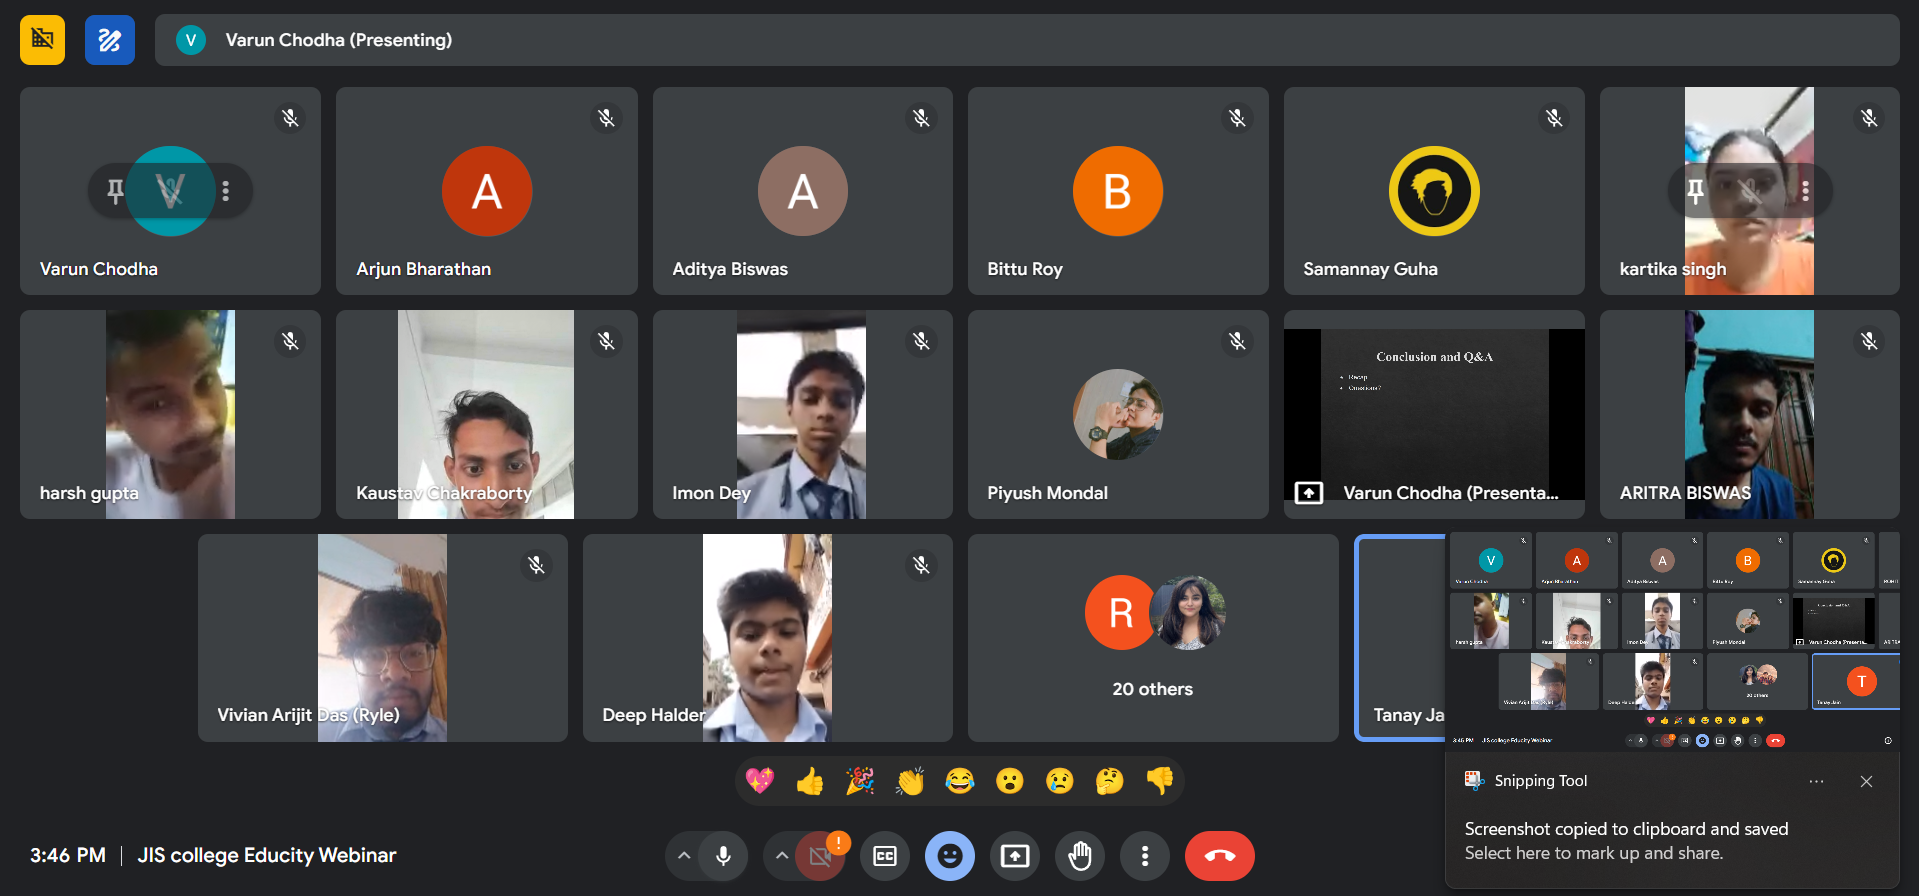Expand audio settings arrow beside microphone
1919x896 pixels.
pos(684,856)
